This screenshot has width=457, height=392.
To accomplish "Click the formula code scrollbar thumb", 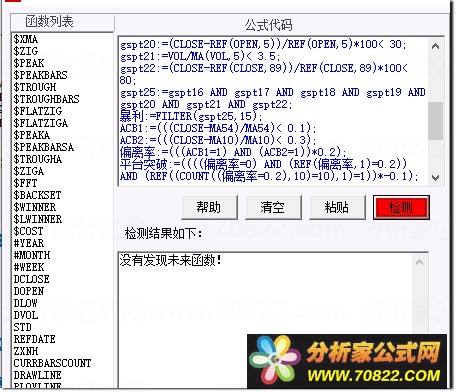I will coord(435,121).
